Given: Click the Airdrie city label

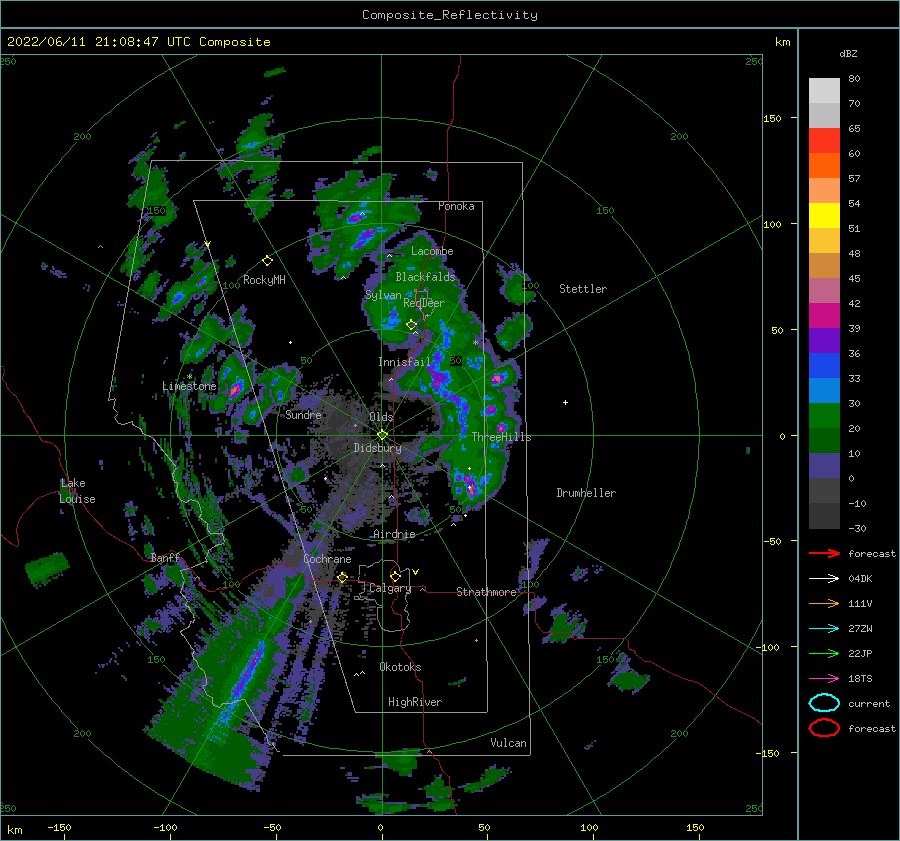Looking at the screenshot, I should [394, 534].
